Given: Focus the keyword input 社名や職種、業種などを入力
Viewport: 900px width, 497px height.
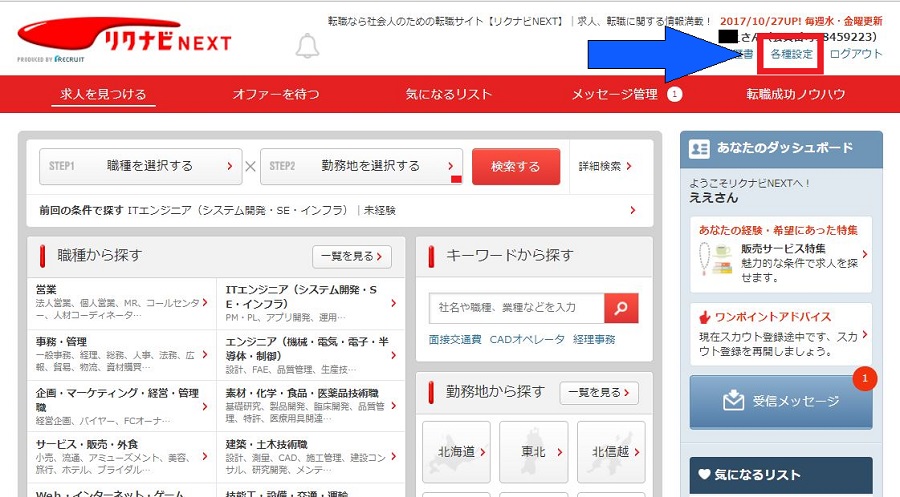Looking at the screenshot, I should 517,308.
